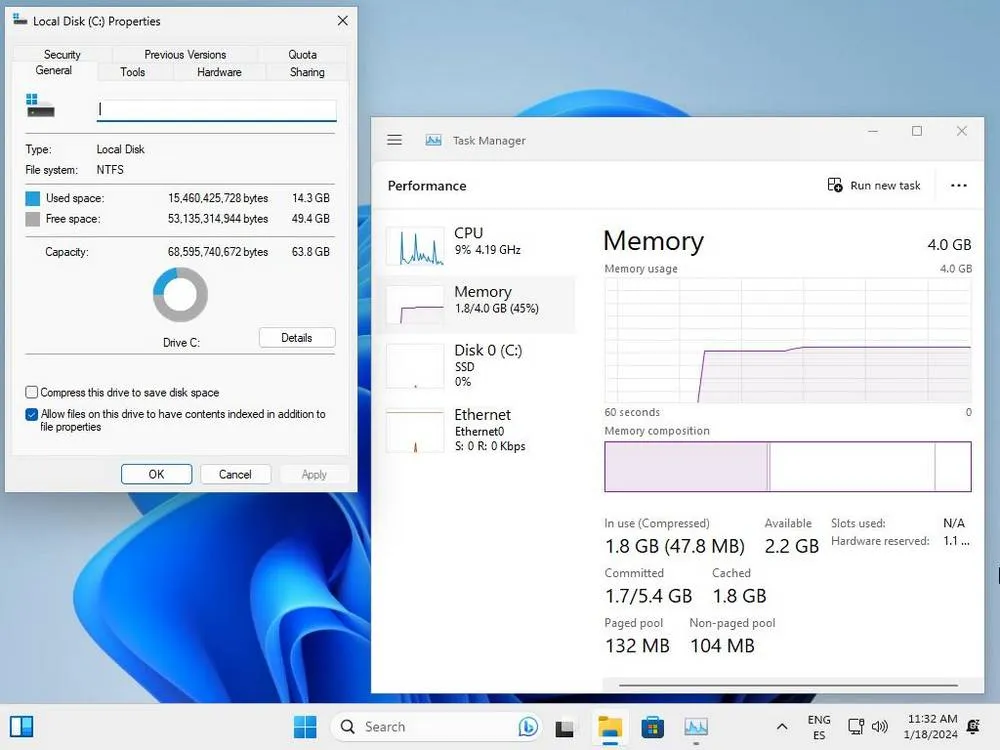
Task: Click the volume speaker icon
Action: [x=879, y=726]
